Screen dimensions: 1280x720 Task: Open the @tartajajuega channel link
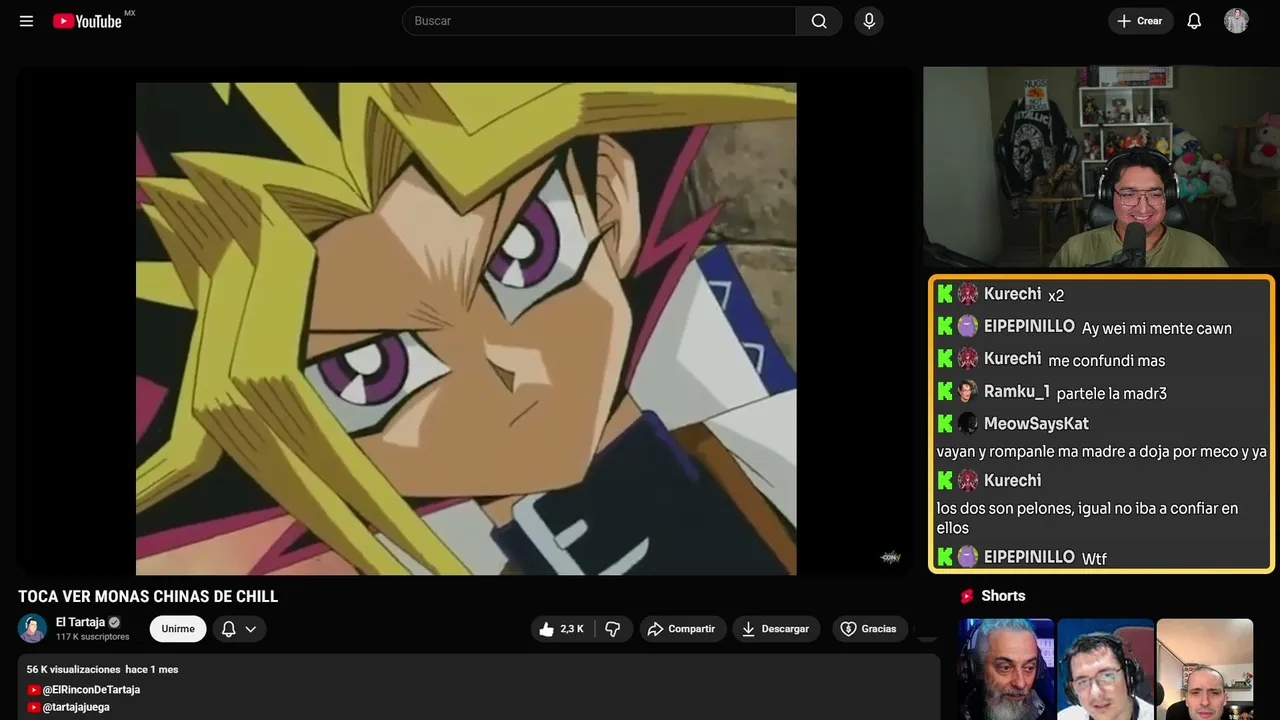pos(76,707)
